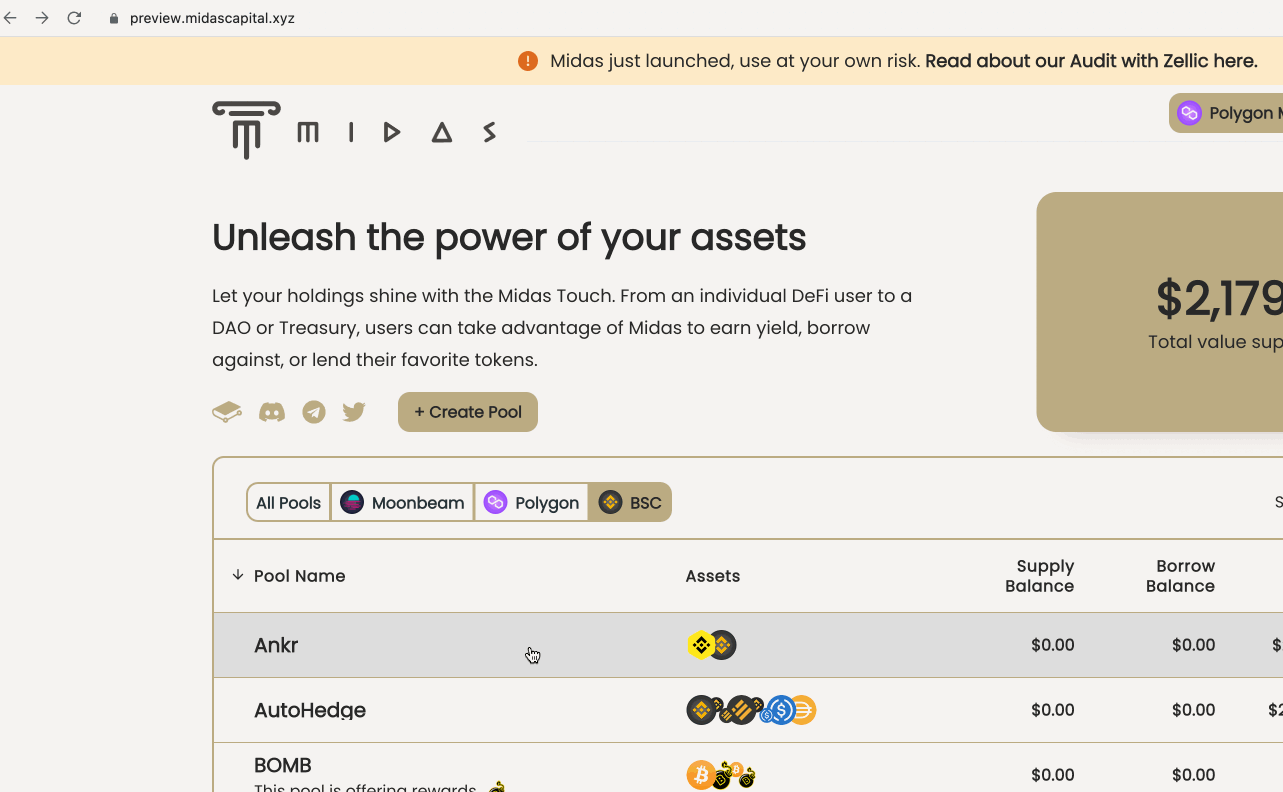Toggle the BSC network filter
This screenshot has width=1283, height=792.
click(630, 502)
